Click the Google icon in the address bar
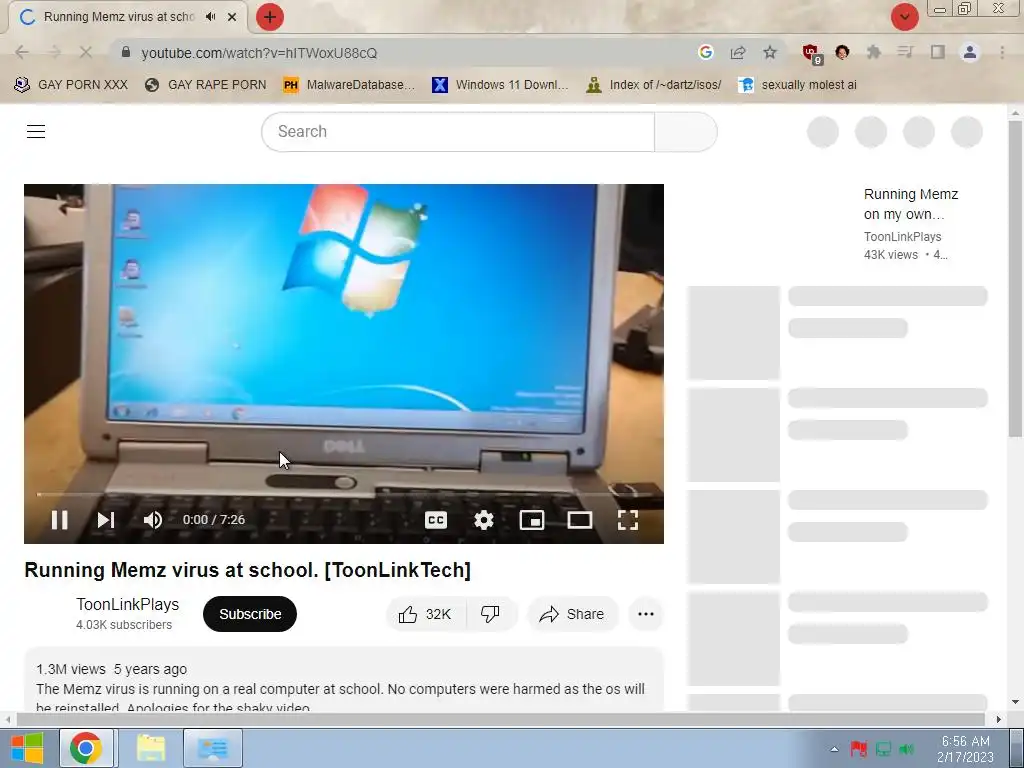1024x768 pixels. [x=705, y=52]
